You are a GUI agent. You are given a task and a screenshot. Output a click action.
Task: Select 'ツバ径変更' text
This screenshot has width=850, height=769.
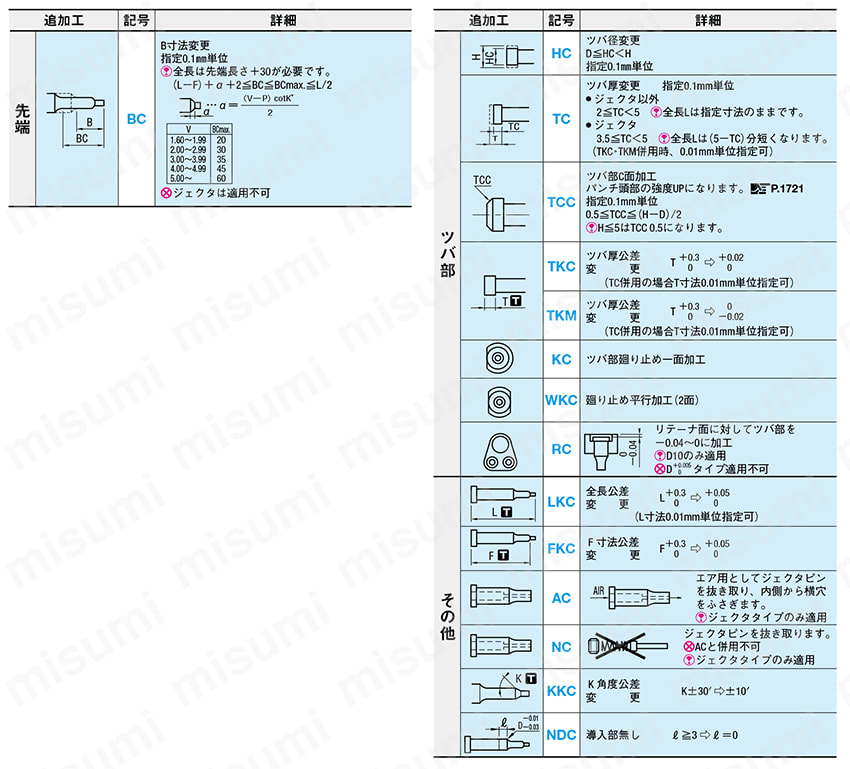point(613,40)
